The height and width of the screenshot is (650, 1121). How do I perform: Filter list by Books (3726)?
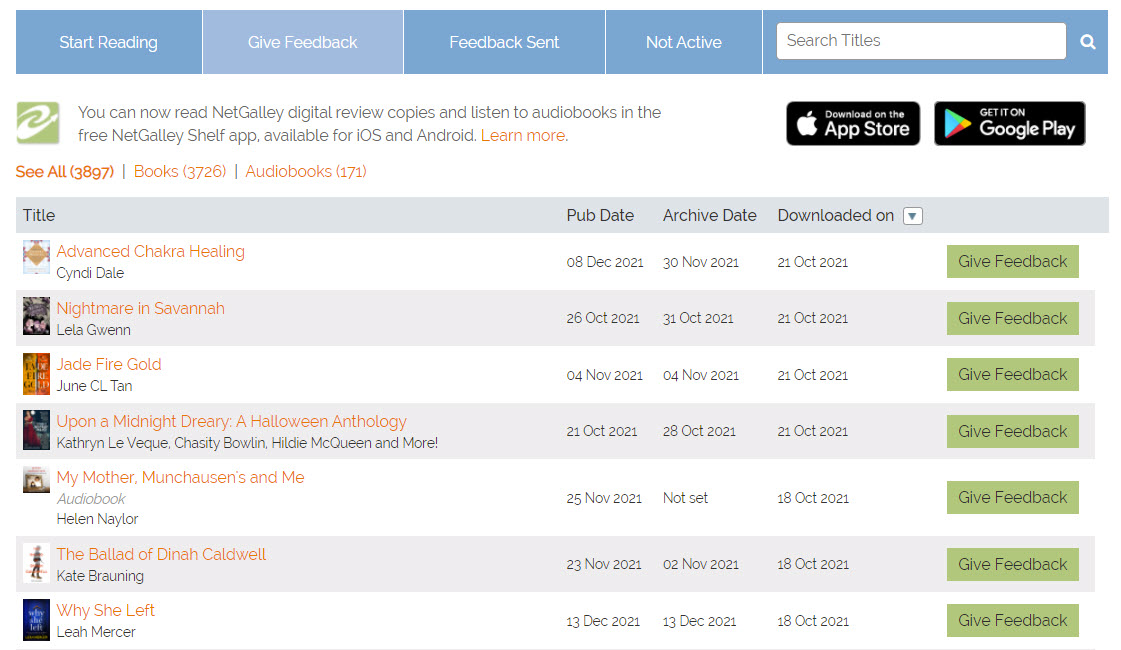(180, 171)
